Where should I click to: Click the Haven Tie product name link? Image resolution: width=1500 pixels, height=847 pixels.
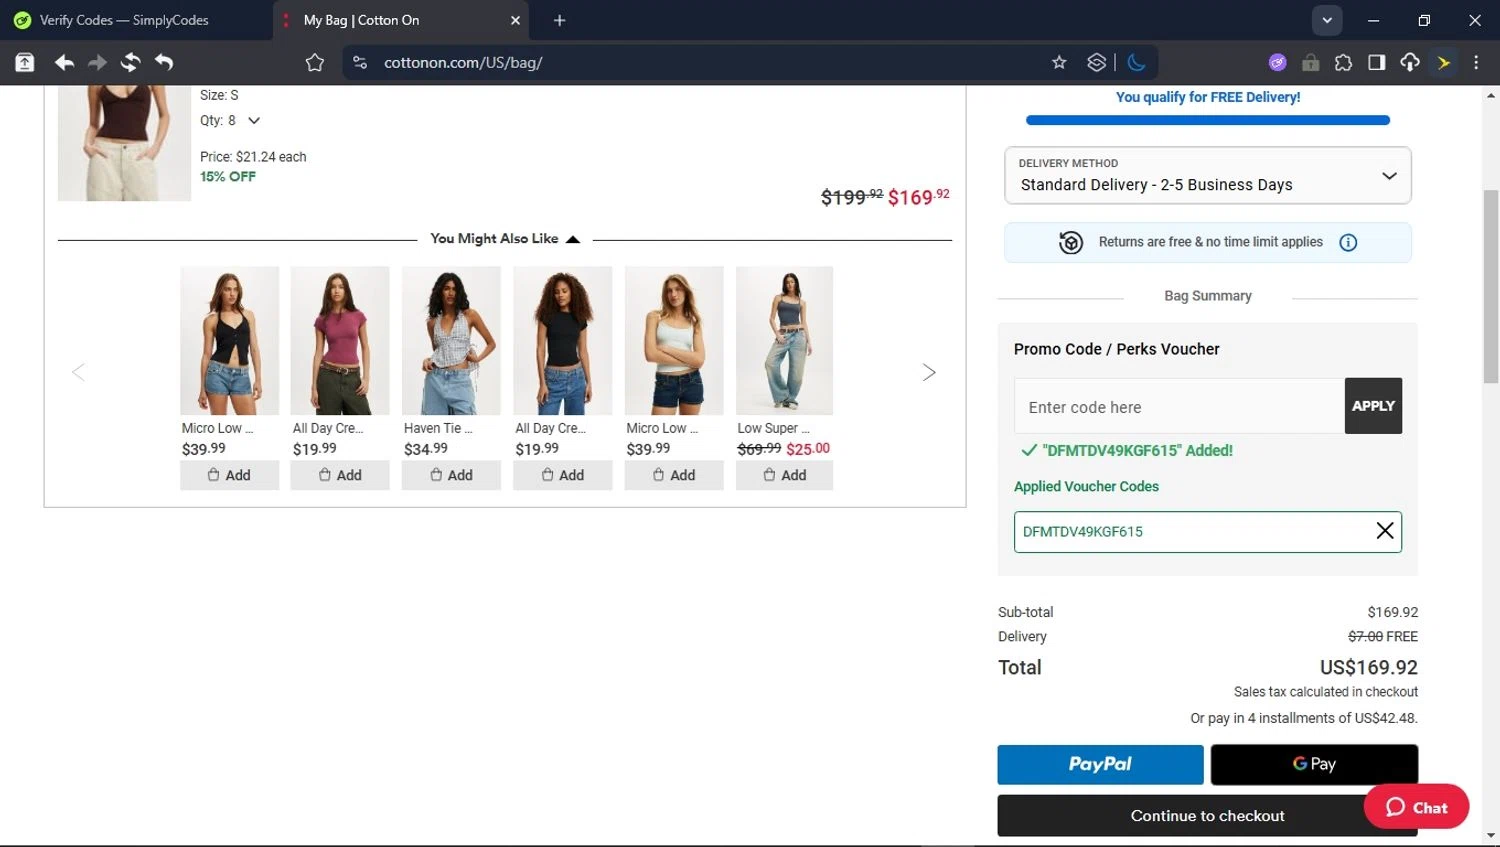tap(438, 428)
